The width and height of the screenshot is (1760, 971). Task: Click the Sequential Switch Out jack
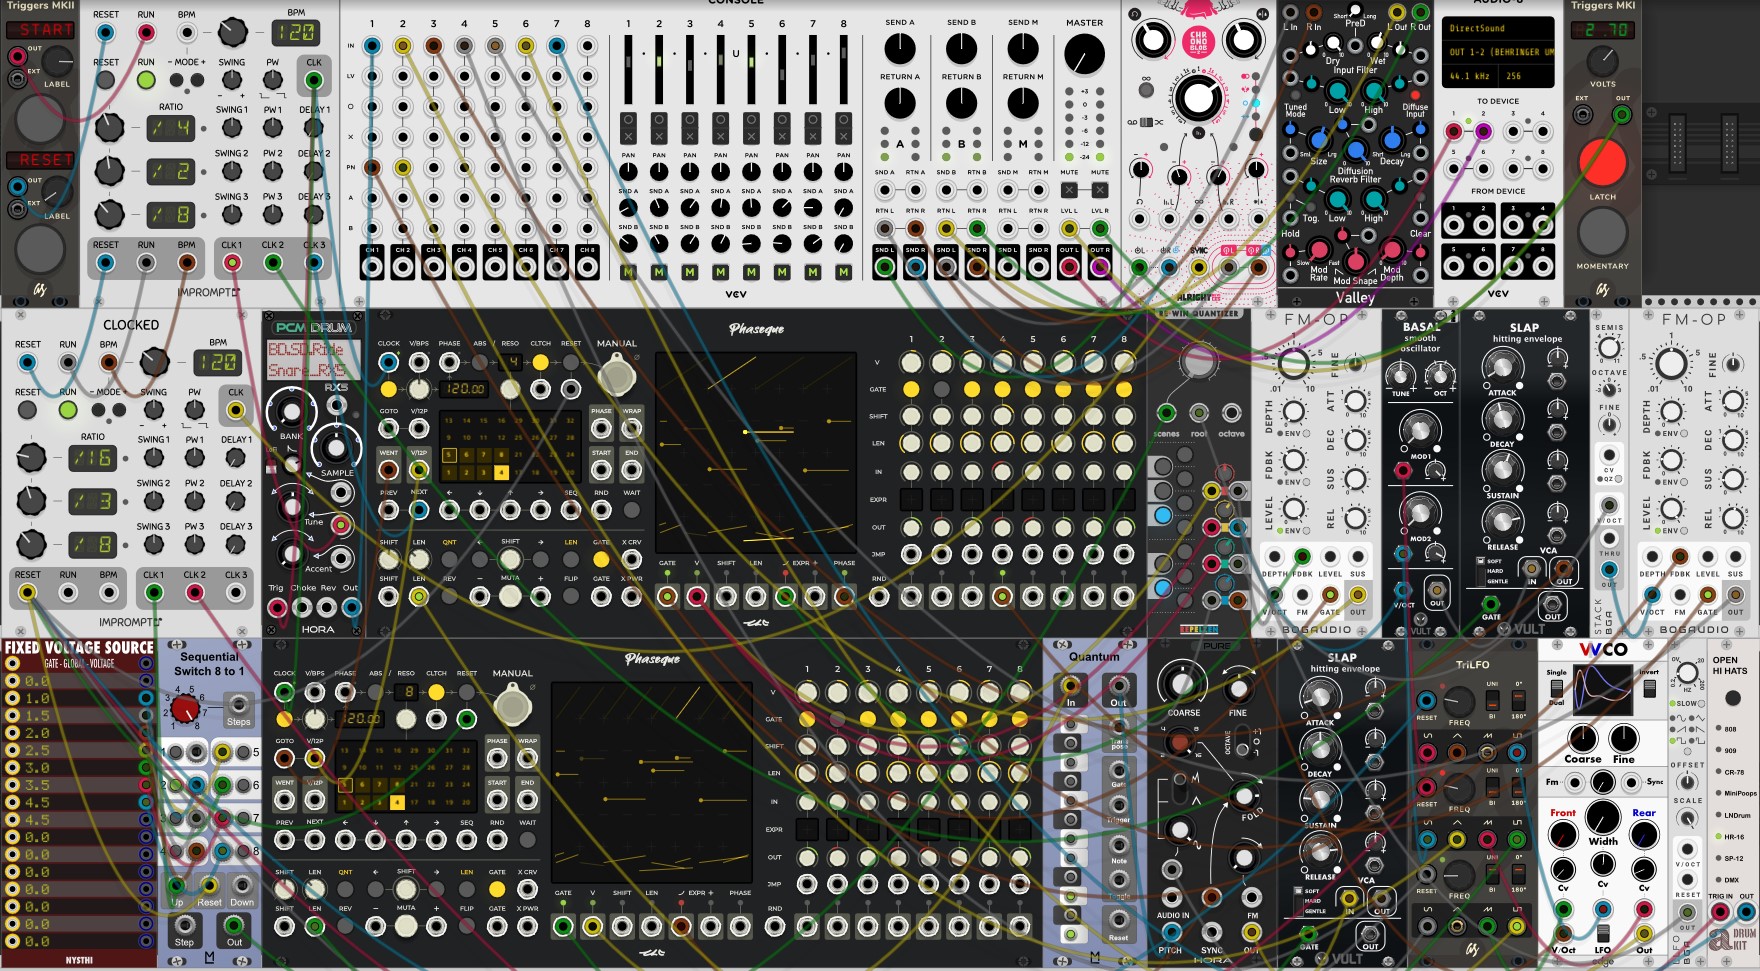[234, 926]
